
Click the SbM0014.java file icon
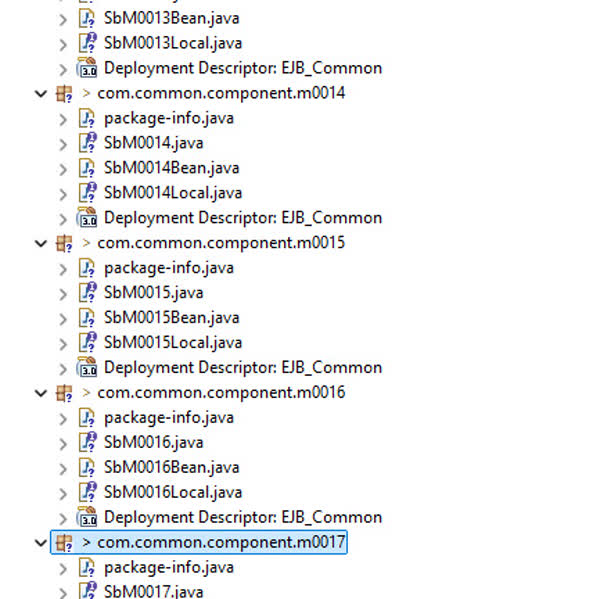coord(87,143)
